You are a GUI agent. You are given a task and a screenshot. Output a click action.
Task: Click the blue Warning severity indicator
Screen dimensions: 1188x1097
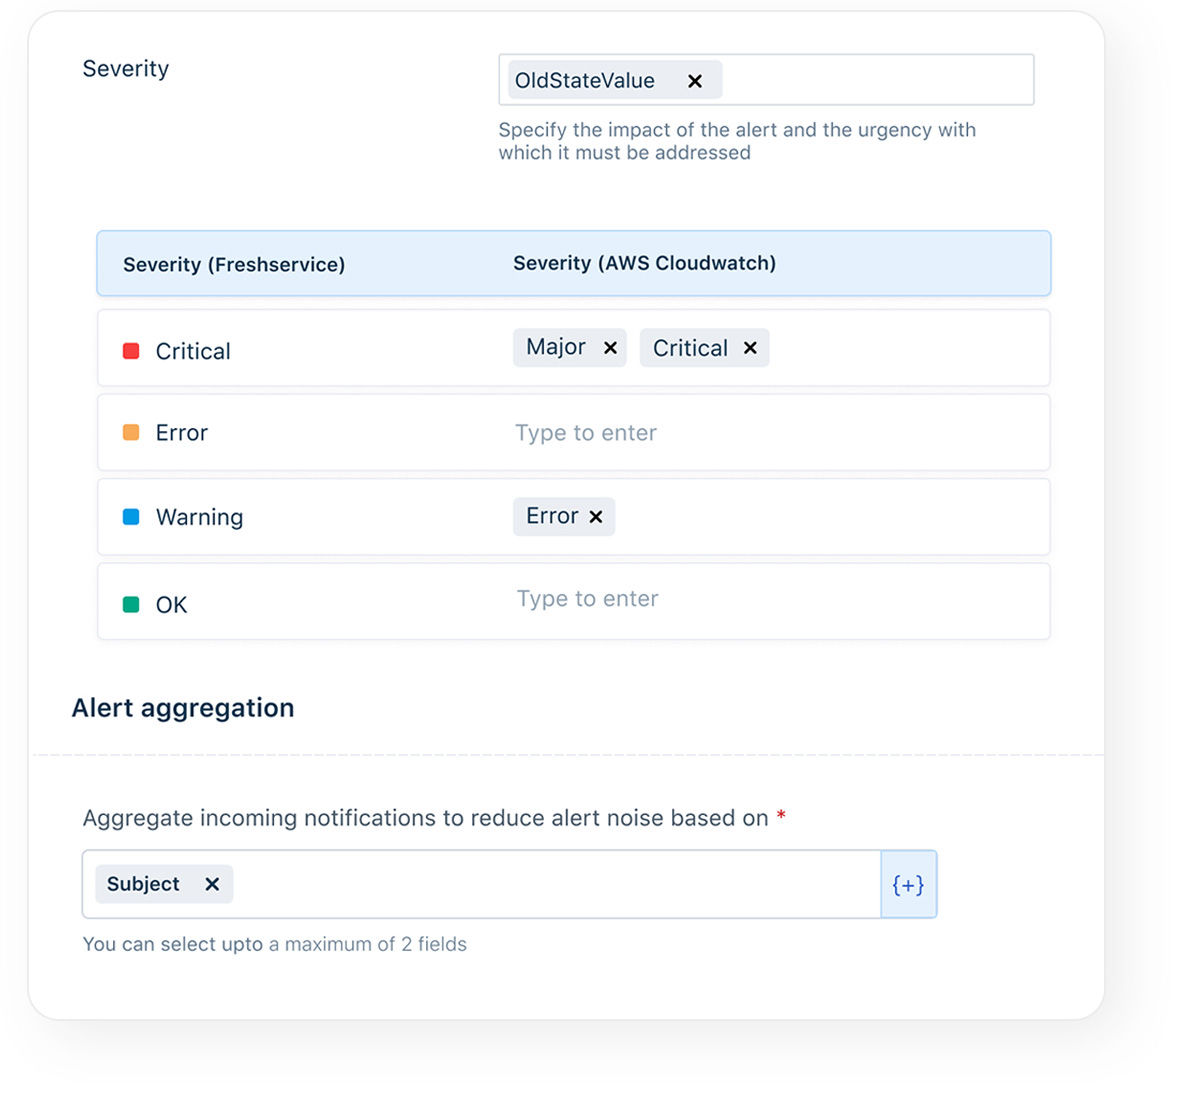tap(131, 516)
